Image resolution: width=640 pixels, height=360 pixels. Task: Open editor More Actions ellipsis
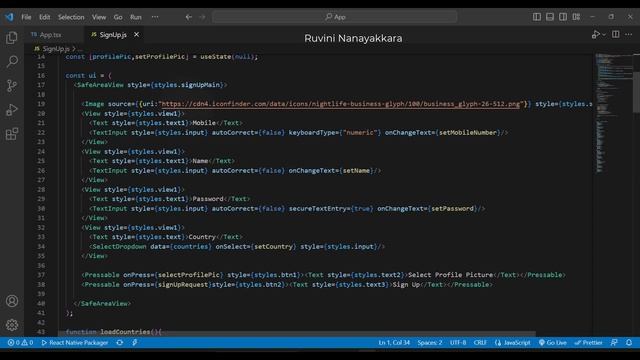click(x=629, y=34)
